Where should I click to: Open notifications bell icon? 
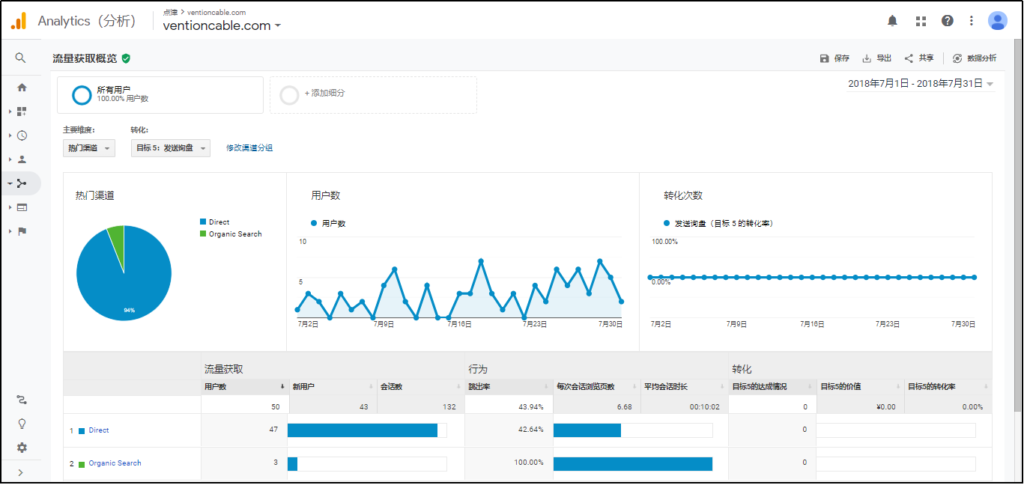click(892, 21)
